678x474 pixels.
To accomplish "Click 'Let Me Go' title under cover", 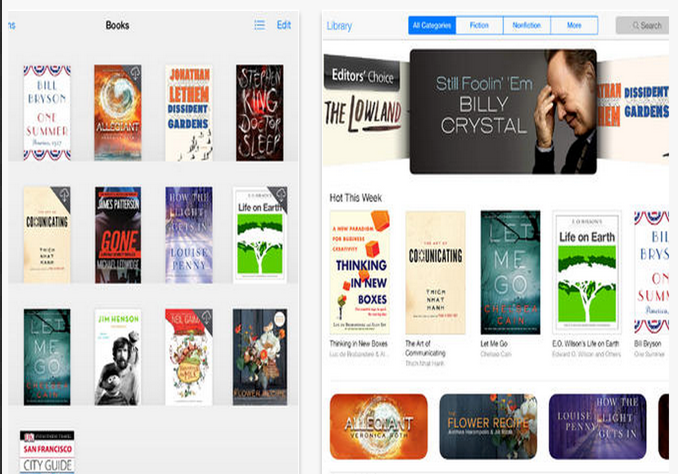I will pos(494,343).
